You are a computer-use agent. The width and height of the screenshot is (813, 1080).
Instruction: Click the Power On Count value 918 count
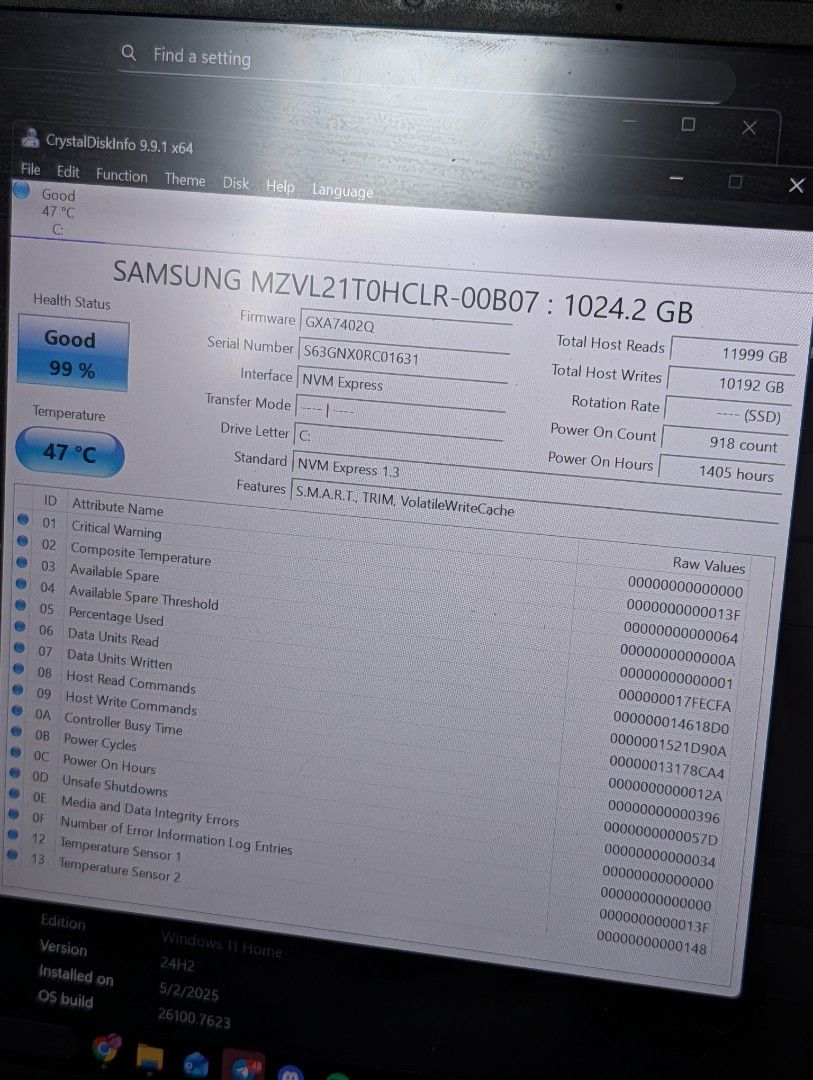pos(724,443)
